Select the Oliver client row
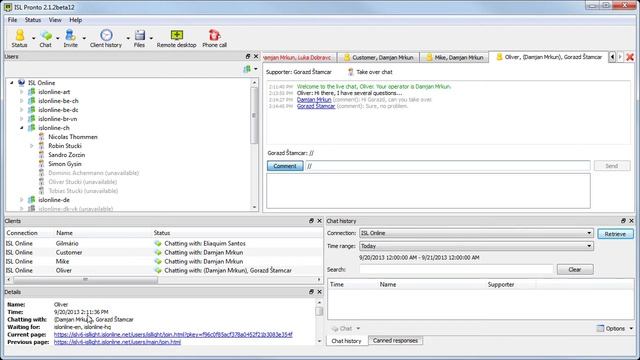 [163, 270]
